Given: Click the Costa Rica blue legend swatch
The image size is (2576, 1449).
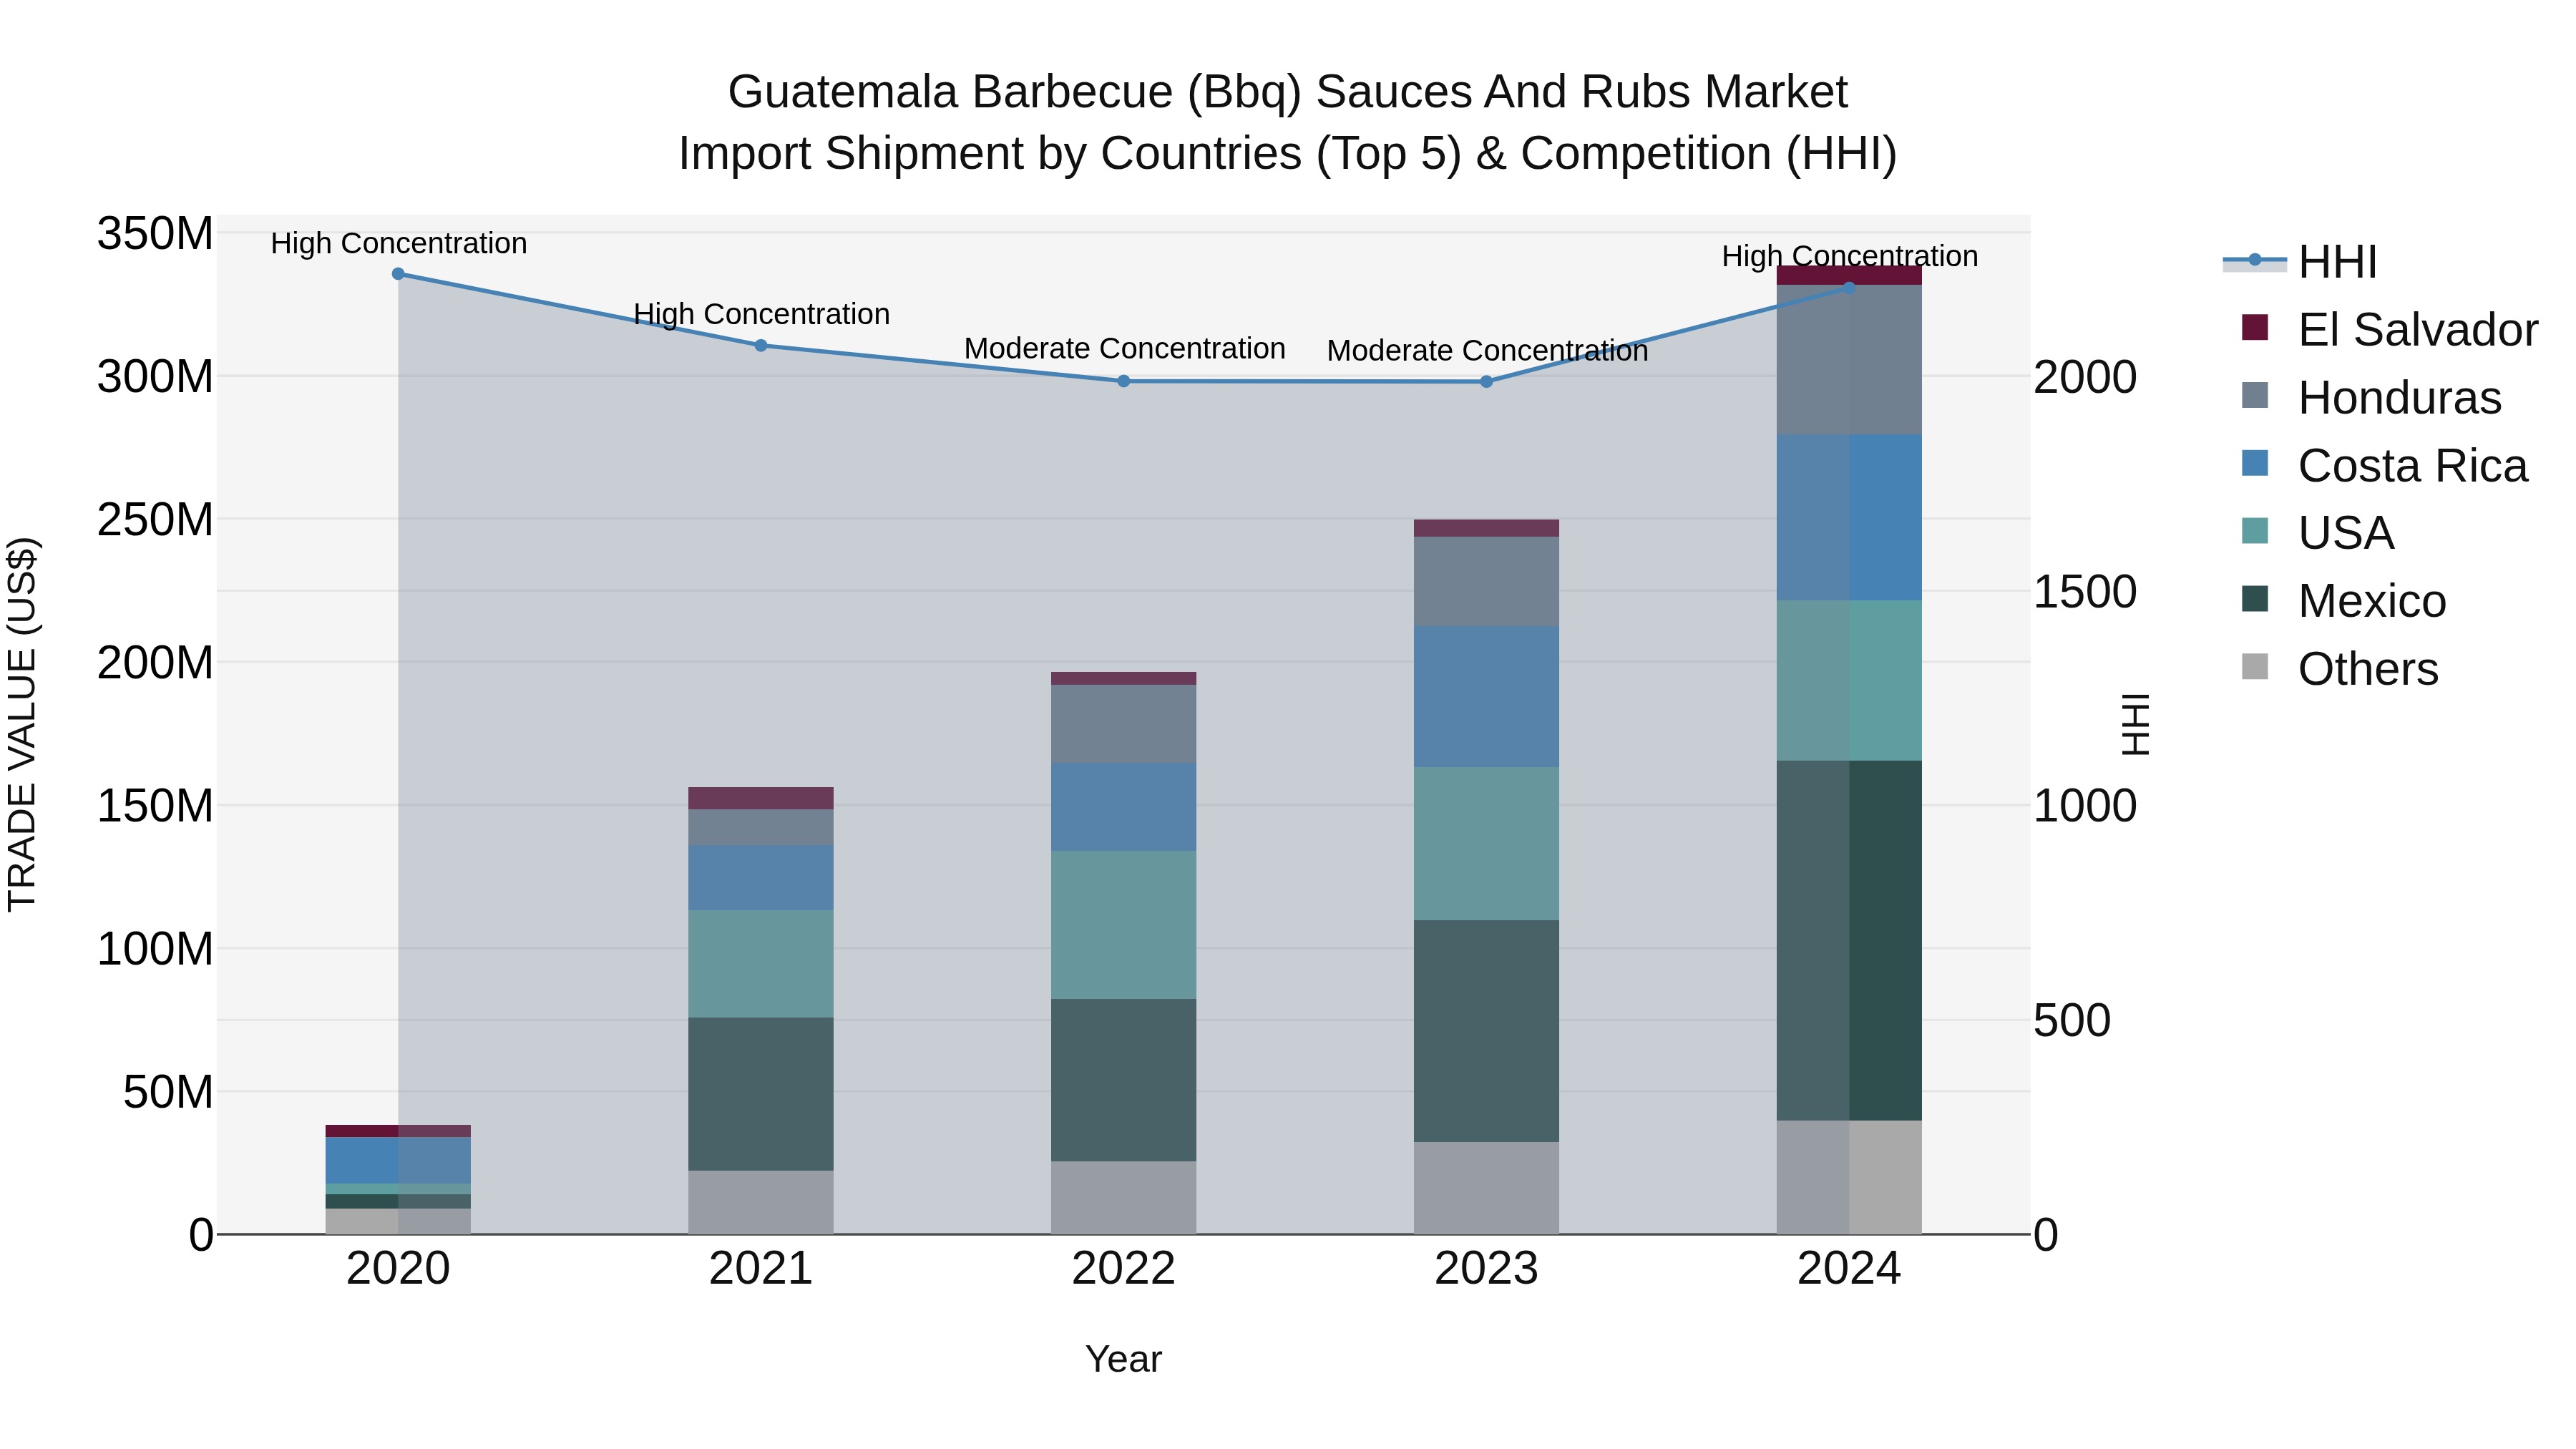Looking at the screenshot, I should [x=2255, y=463].
